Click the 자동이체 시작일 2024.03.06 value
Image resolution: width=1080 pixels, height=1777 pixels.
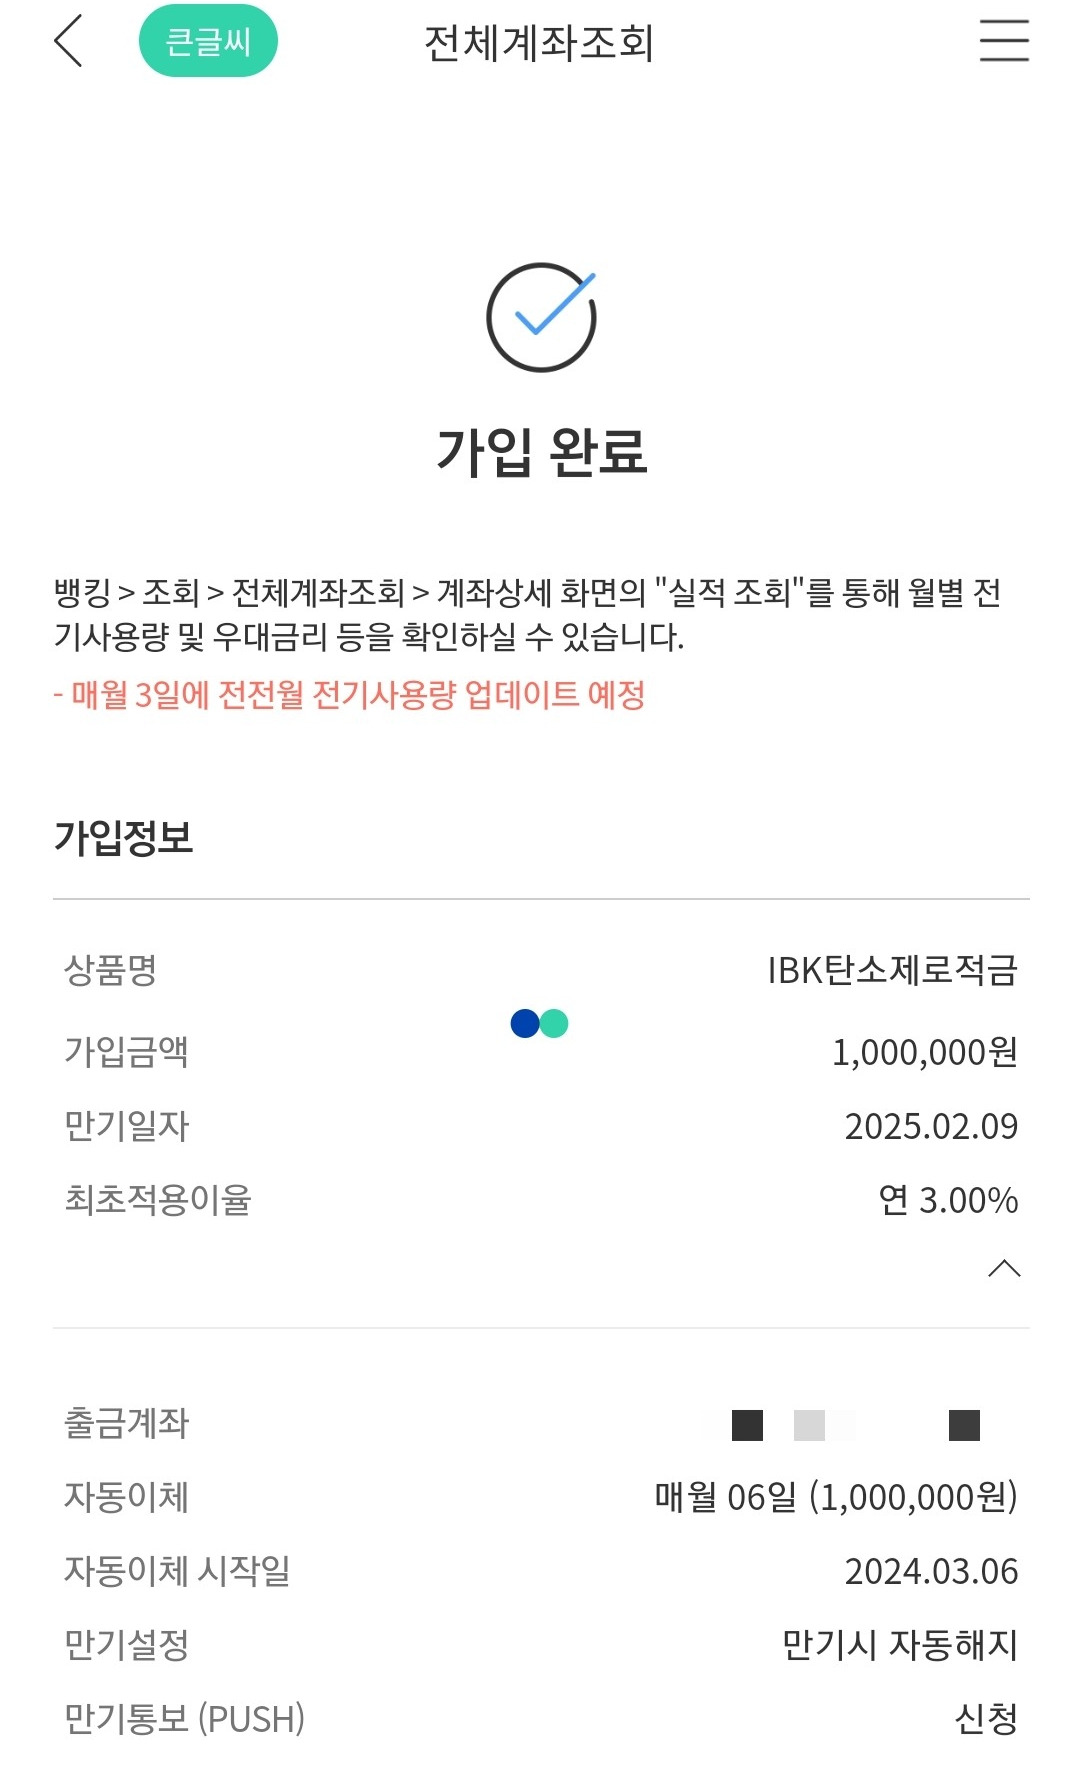tap(931, 1571)
